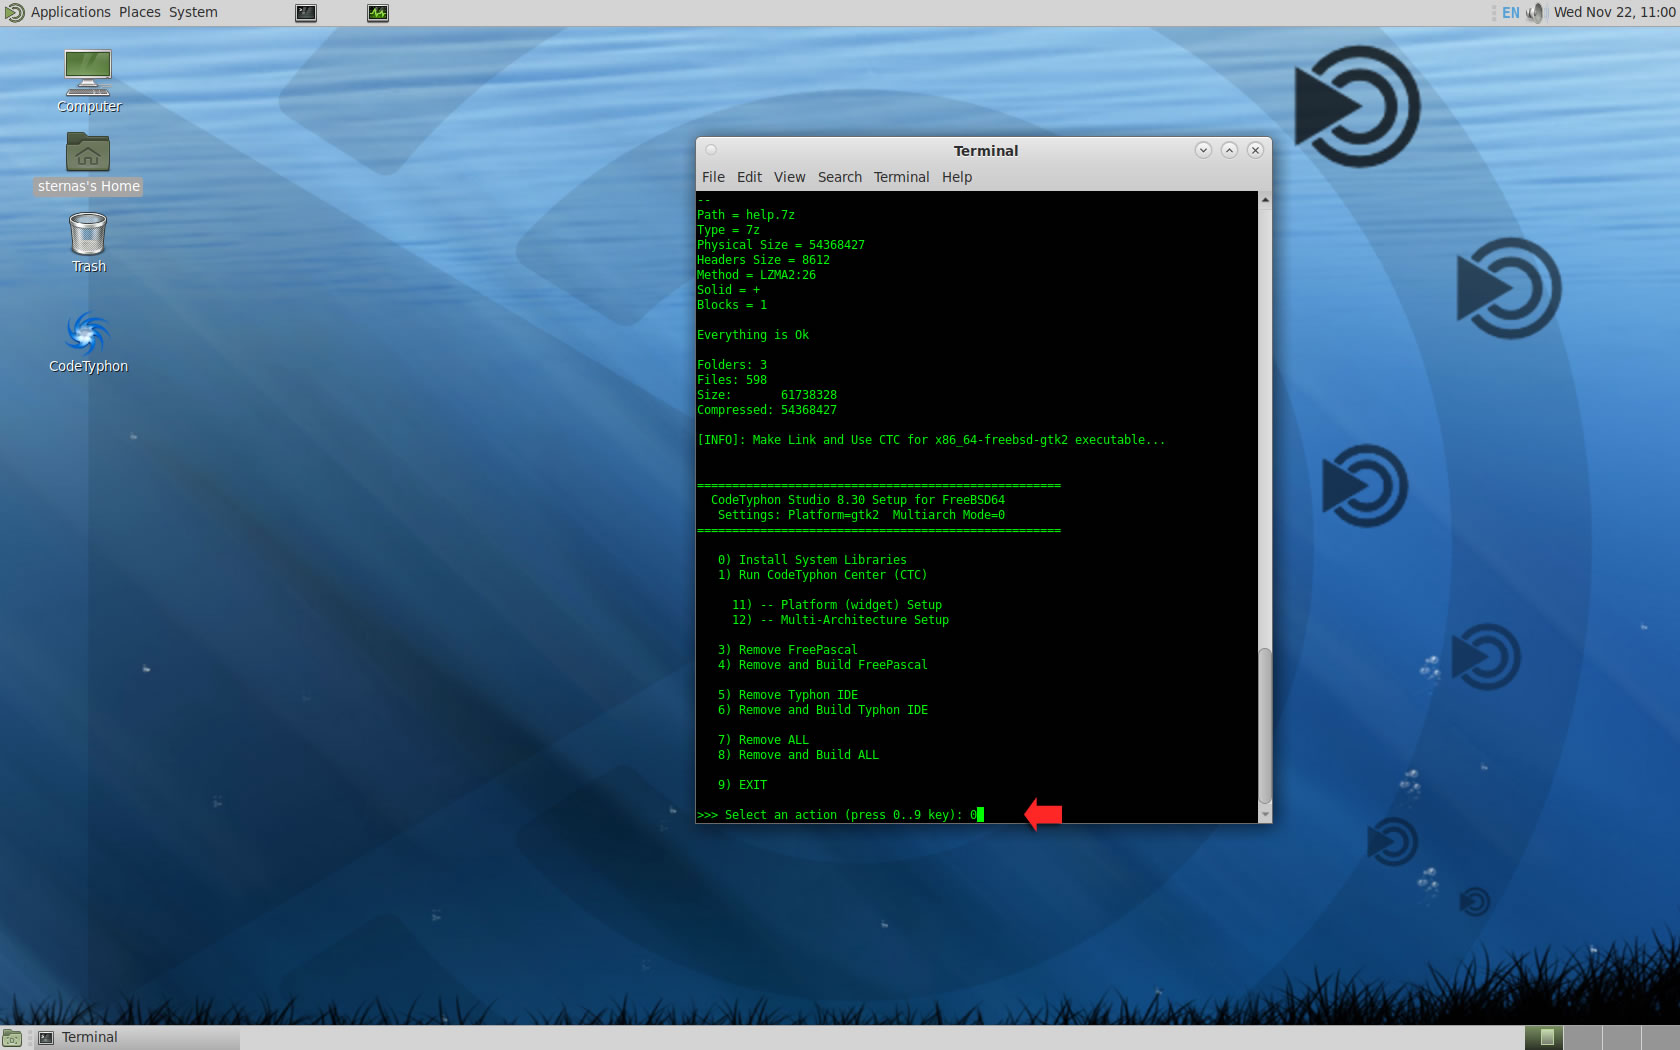Select the Computer desktop icon
The width and height of the screenshot is (1680, 1050).
point(88,74)
